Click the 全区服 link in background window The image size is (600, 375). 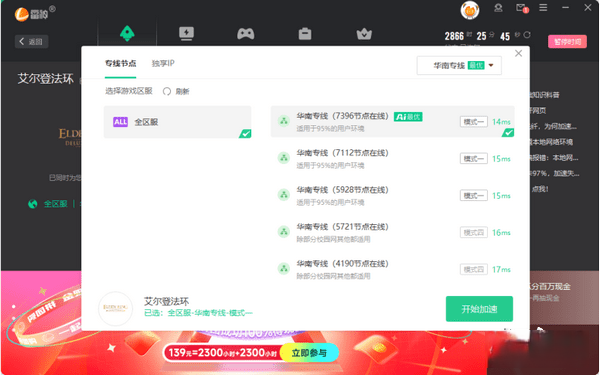click(55, 204)
